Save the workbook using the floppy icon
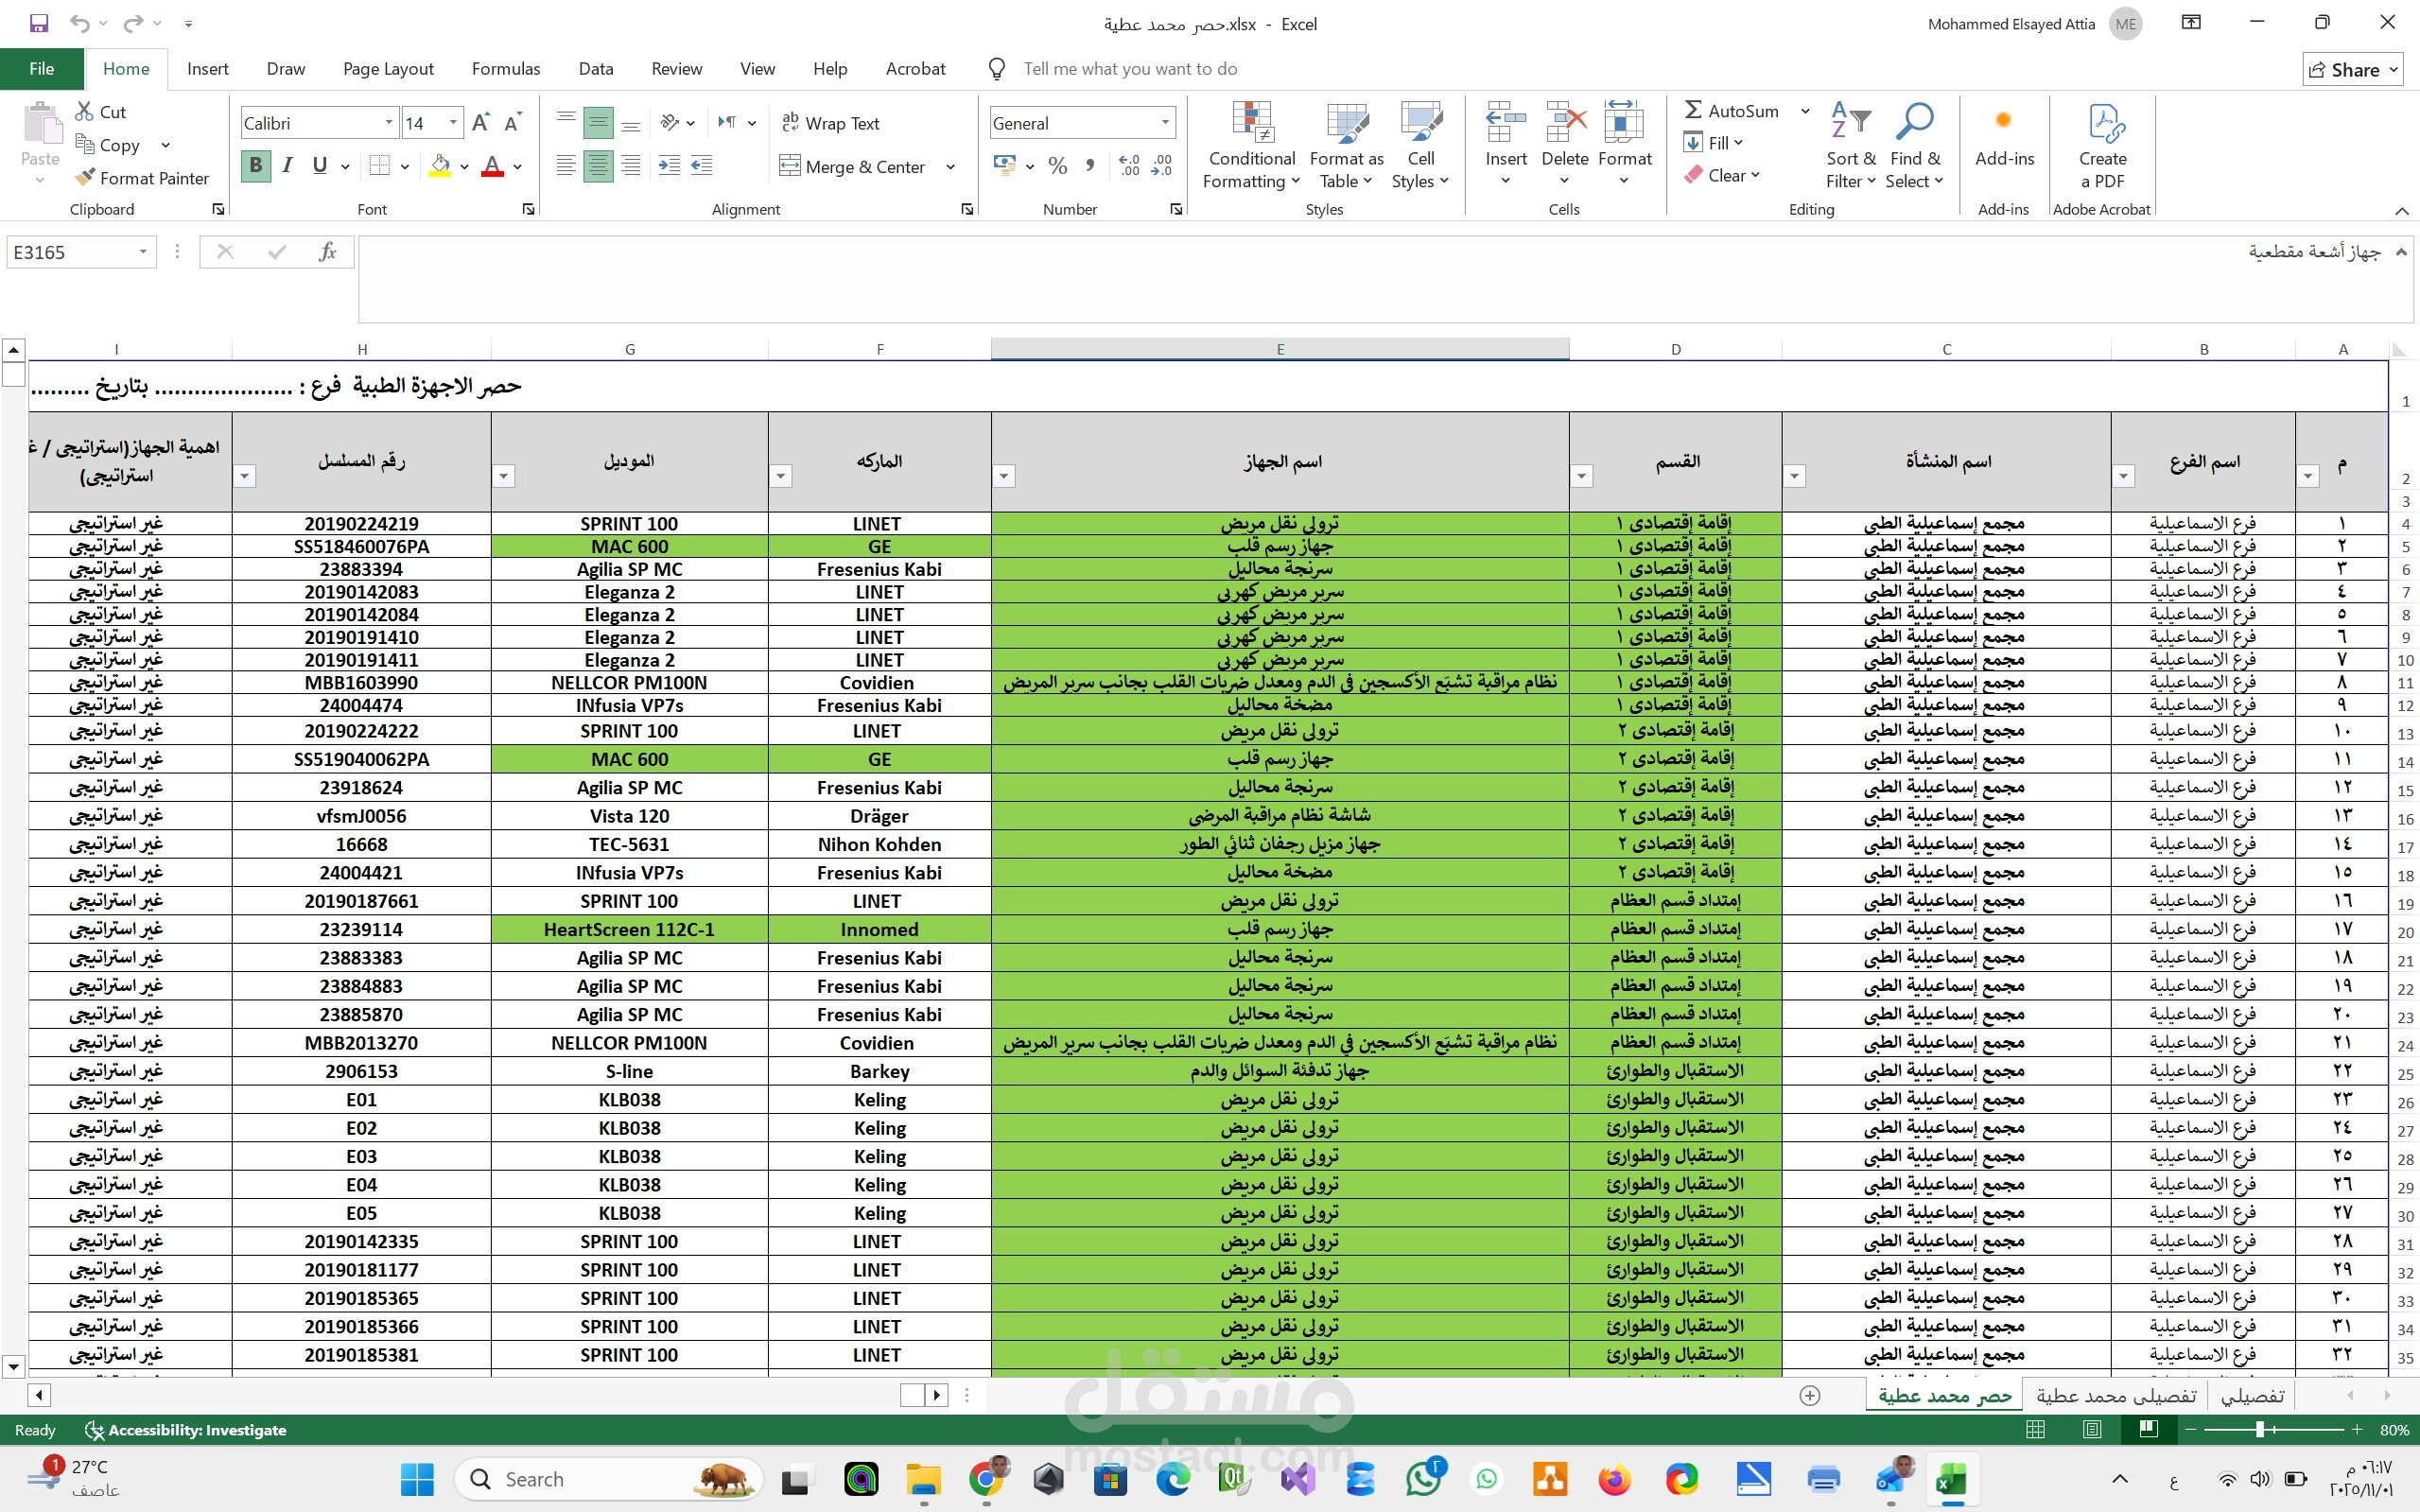The image size is (2420, 1512). coord(39,23)
